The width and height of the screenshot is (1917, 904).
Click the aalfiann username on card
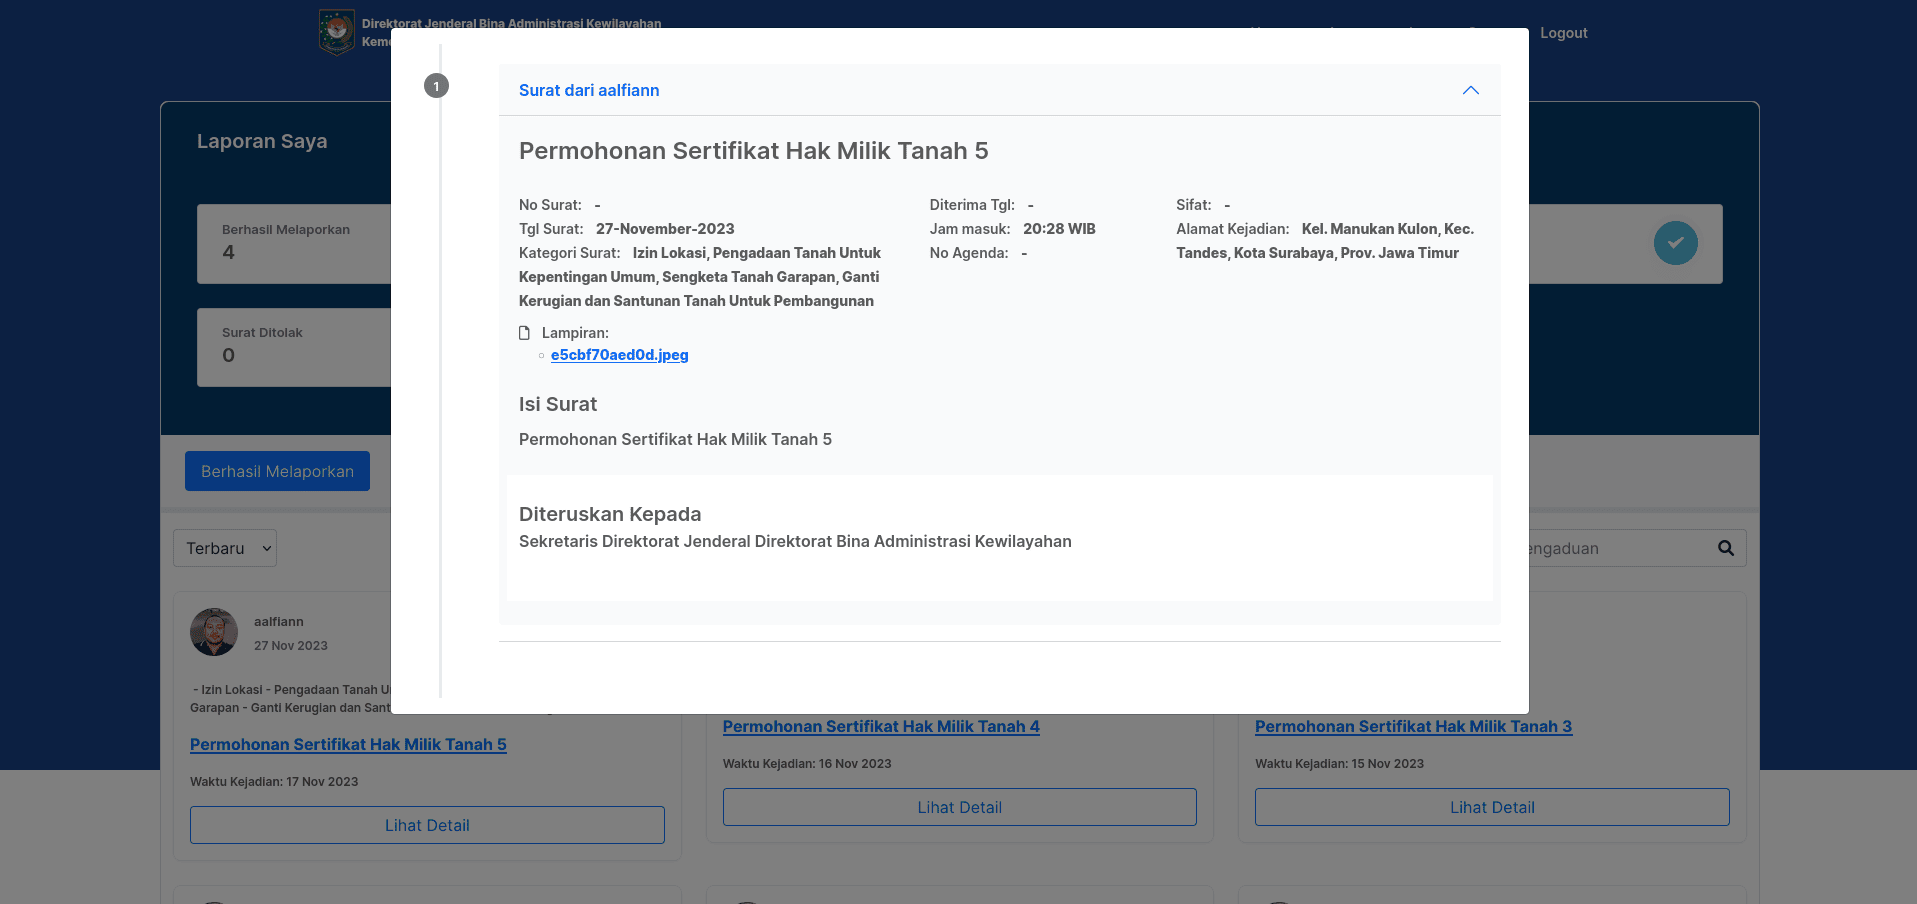tap(278, 622)
